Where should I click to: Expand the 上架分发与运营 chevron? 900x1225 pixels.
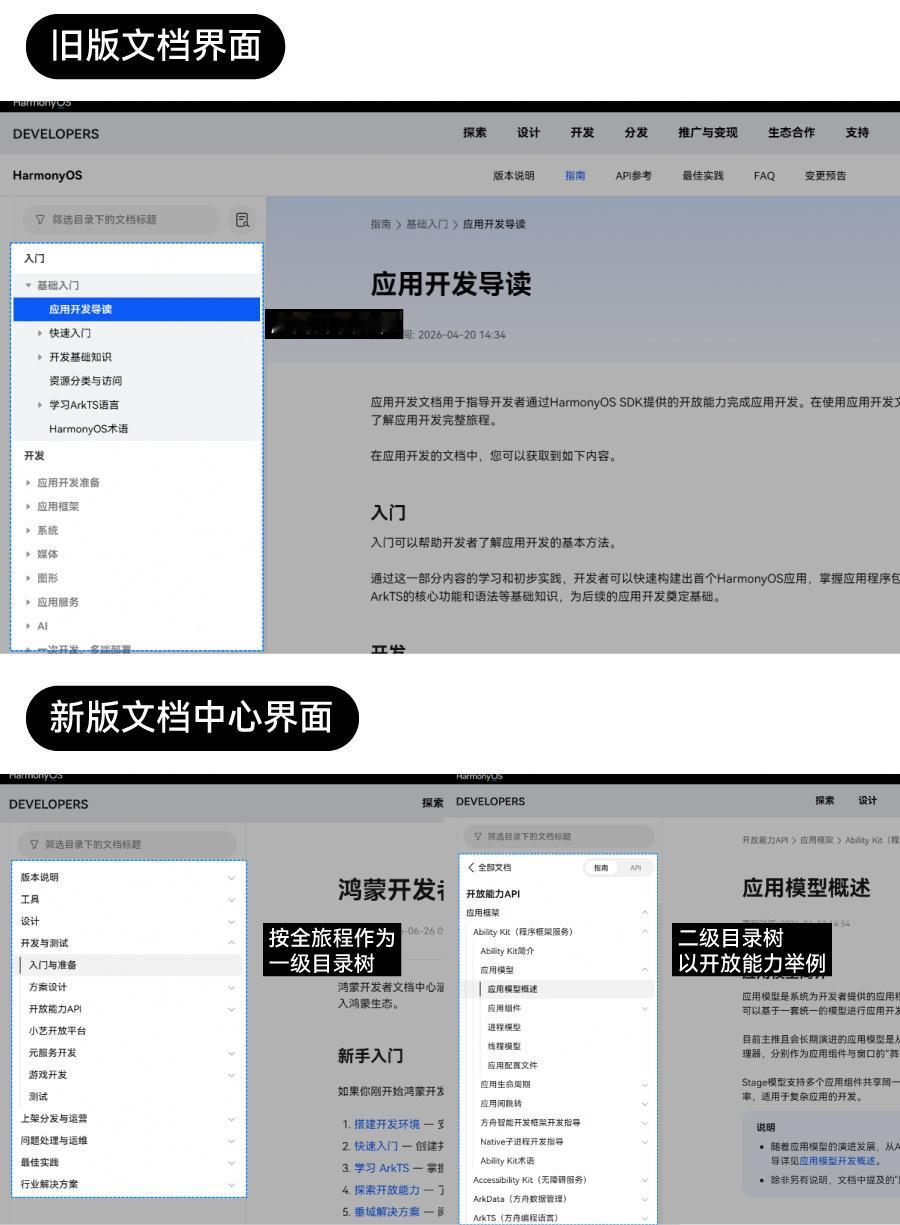[232, 1119]
